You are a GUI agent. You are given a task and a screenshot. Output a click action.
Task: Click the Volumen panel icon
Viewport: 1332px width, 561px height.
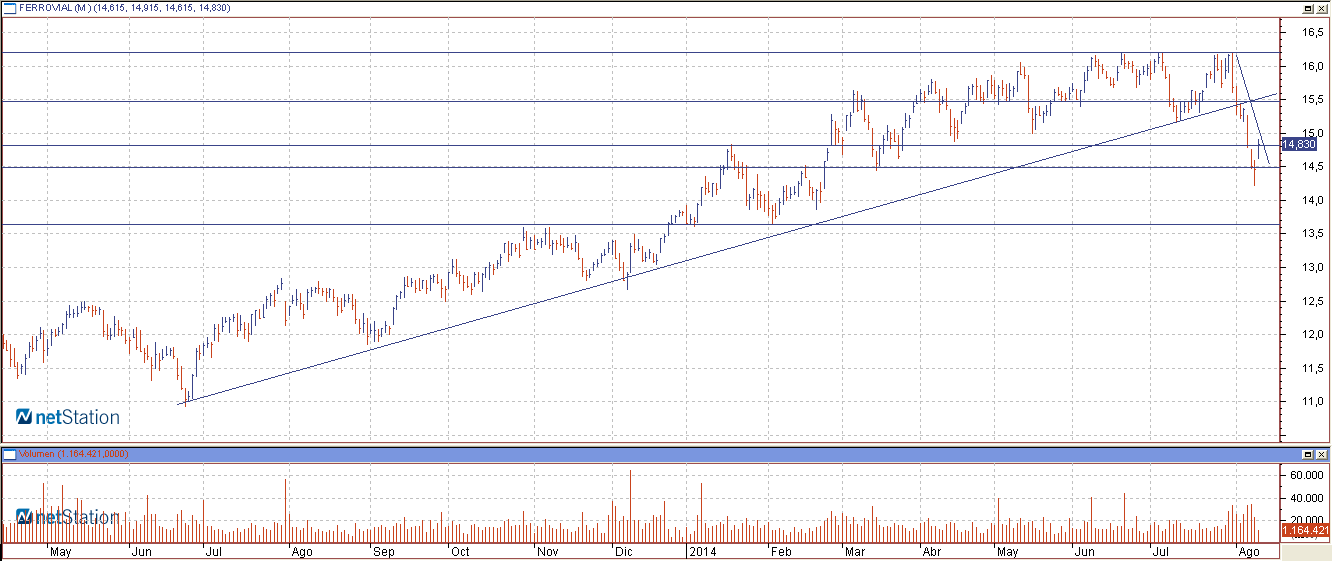pyautogui.click(x=9, y=455)
